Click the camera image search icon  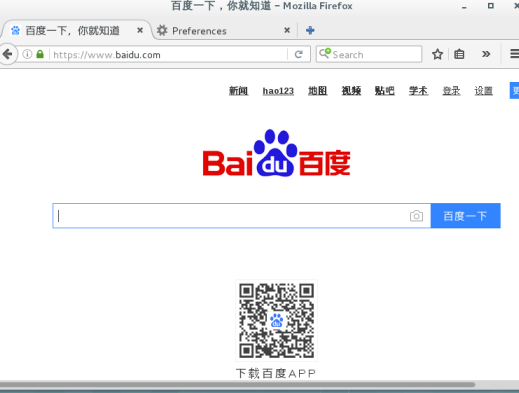(x=416, y=216)
